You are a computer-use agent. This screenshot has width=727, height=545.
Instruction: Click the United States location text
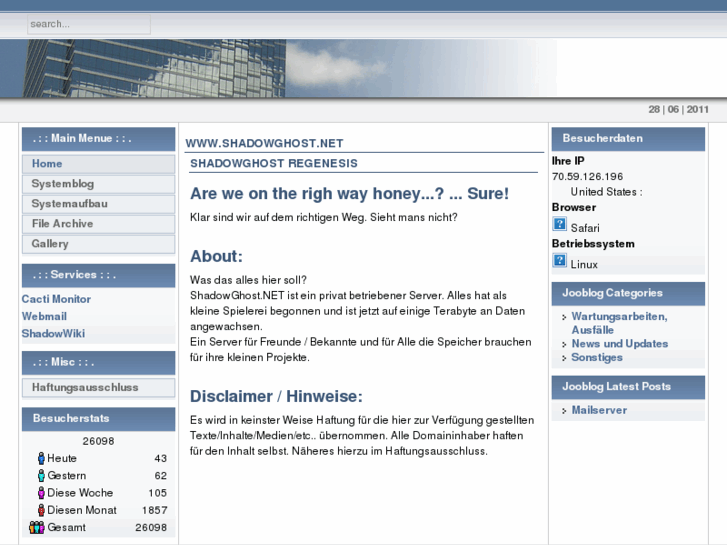606,192
